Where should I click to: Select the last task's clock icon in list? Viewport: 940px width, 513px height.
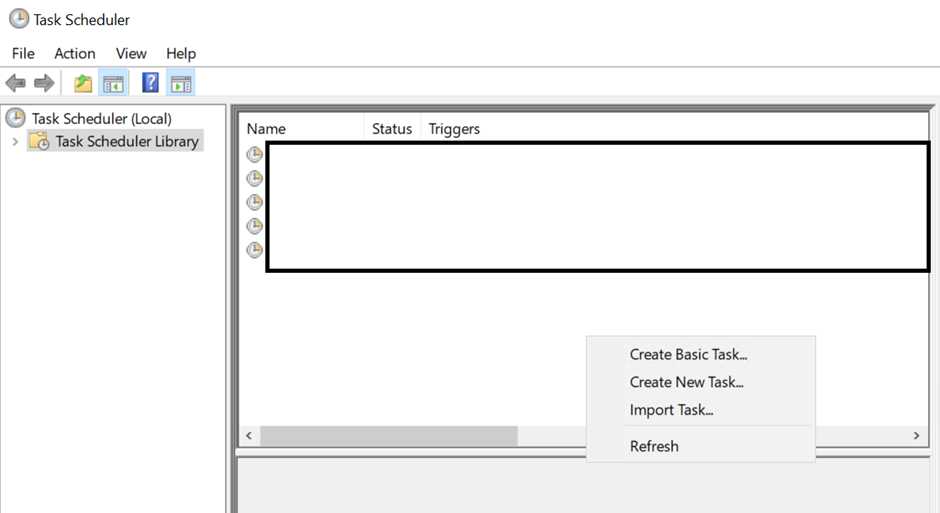[x=255, y=250]
